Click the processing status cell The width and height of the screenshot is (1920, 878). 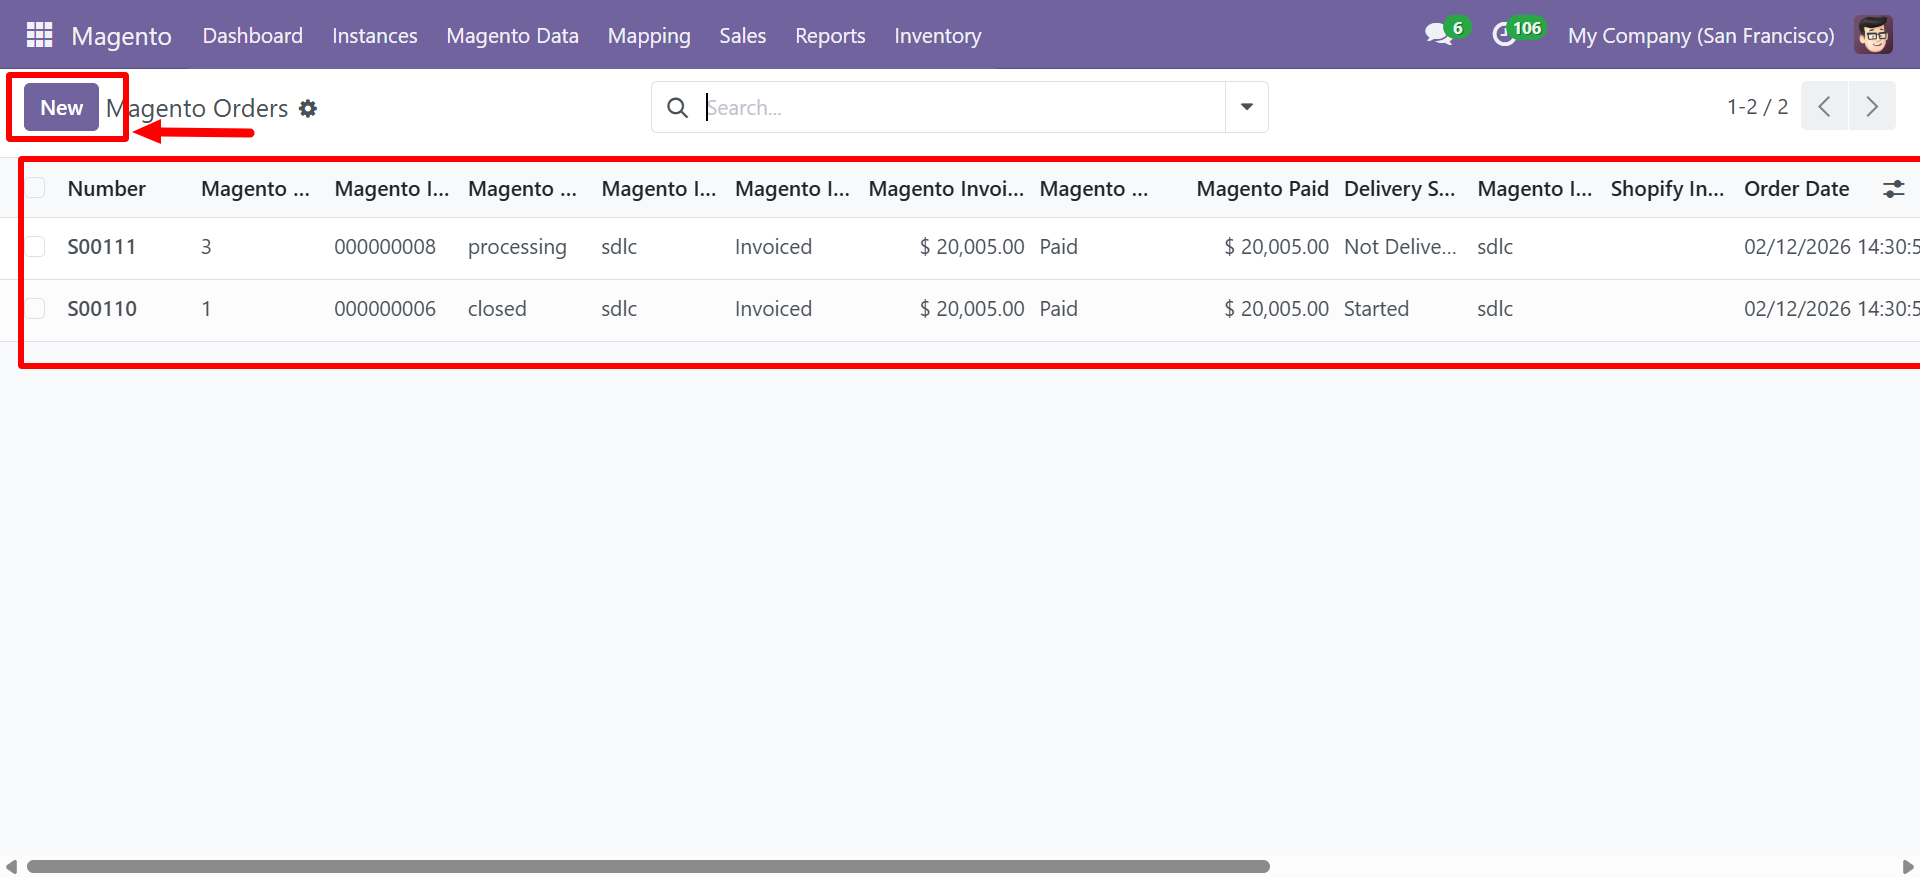(x=517, y=247)
